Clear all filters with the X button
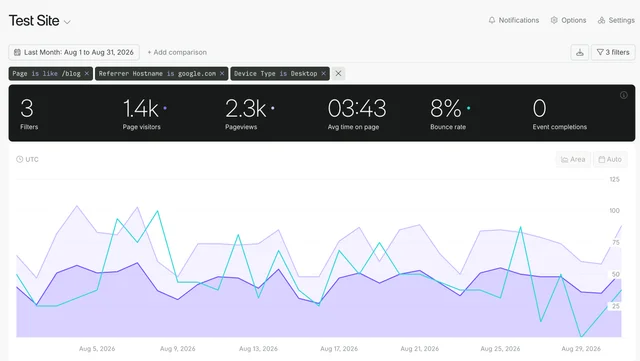640x361 pixels. [x=338, y=74]
